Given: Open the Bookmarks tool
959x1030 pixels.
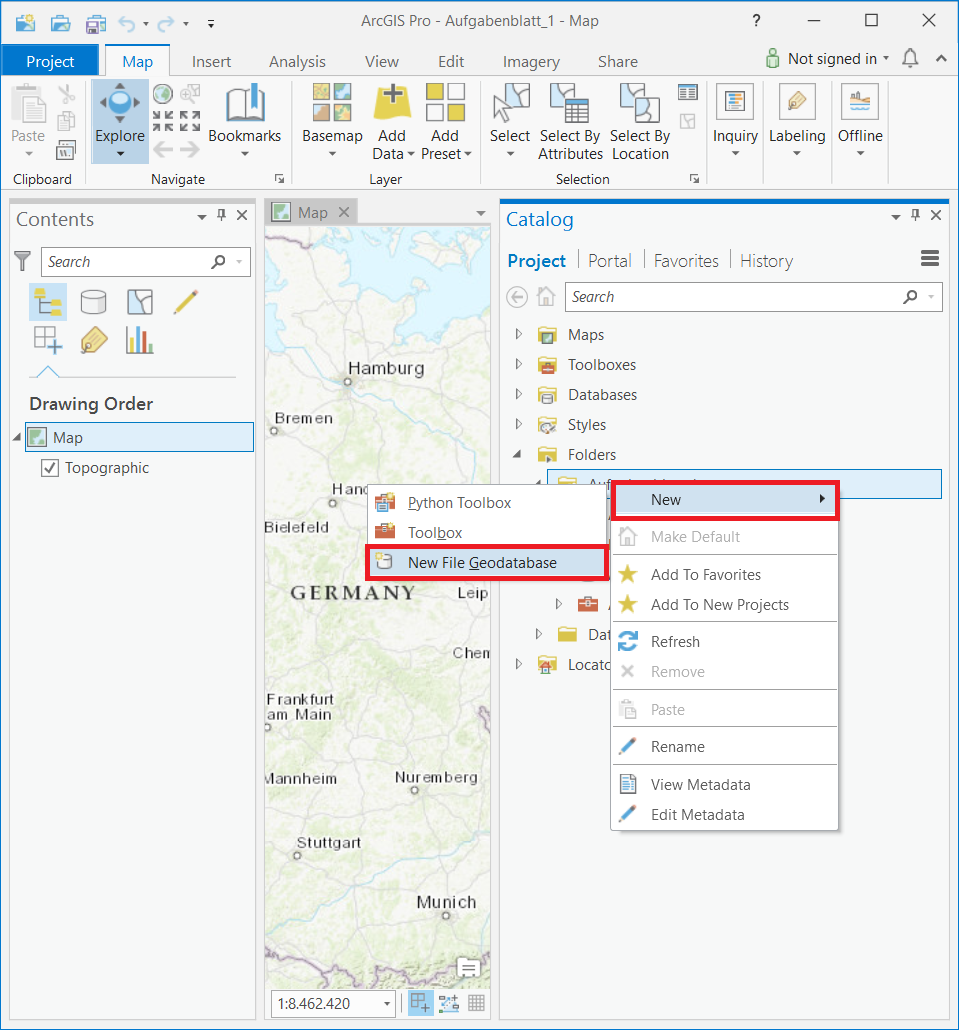Looking at the screenshot, I should (244, 109).
